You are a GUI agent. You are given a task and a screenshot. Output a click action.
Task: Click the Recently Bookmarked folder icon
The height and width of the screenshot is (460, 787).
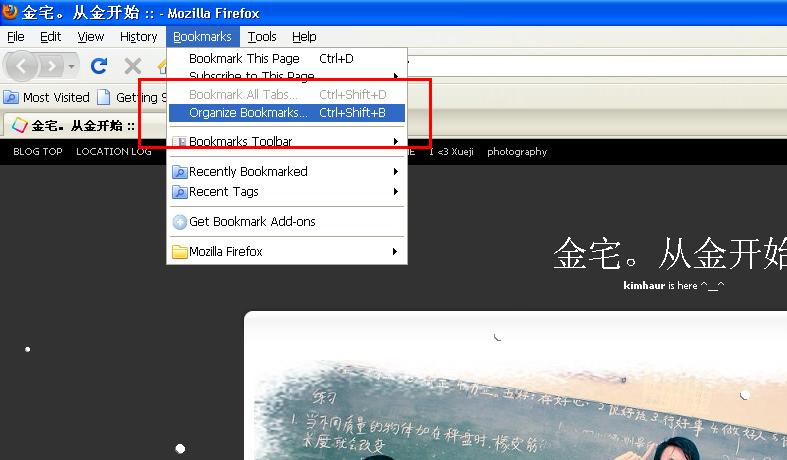pos(180,172)
